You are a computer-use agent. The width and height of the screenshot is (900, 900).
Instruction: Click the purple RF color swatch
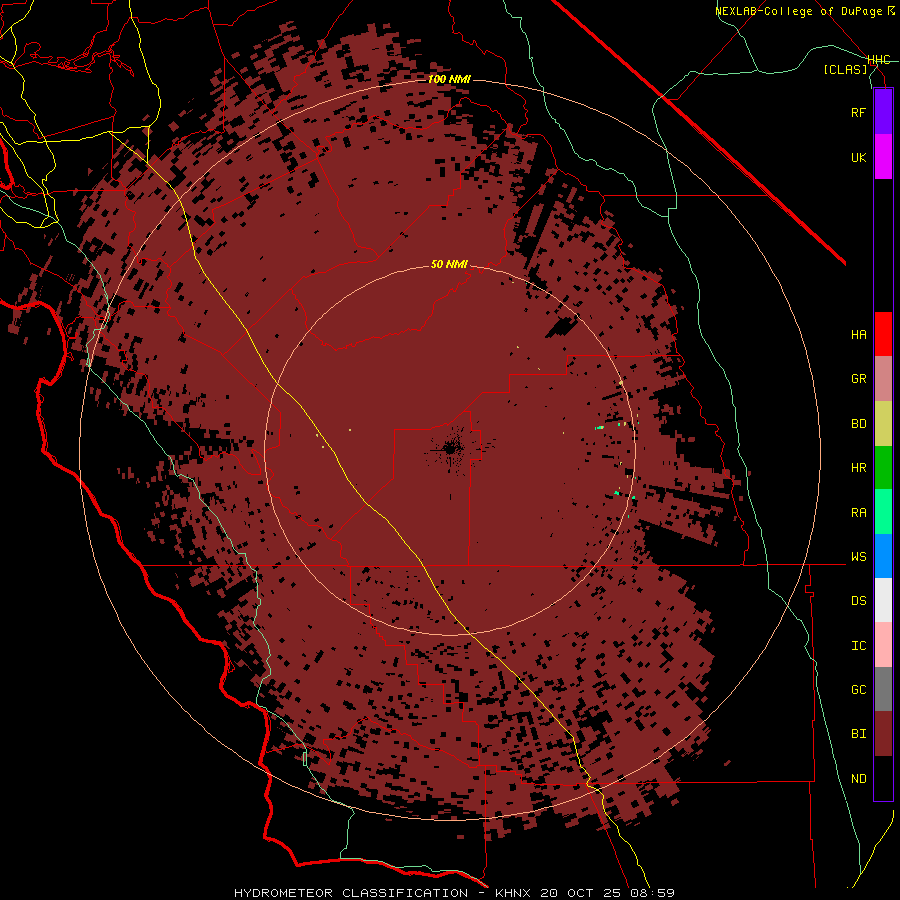point(883,112)
